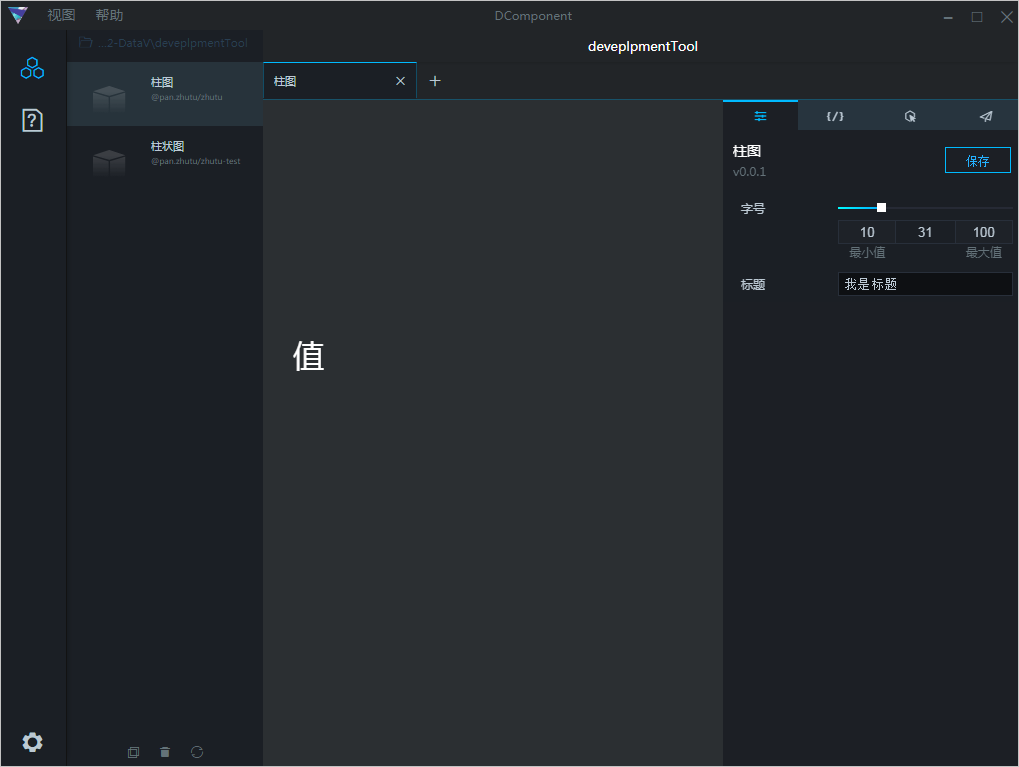Screen dimensions: 1019x767
Task: Minimize the DComponent window
Action: pos(948,17)
